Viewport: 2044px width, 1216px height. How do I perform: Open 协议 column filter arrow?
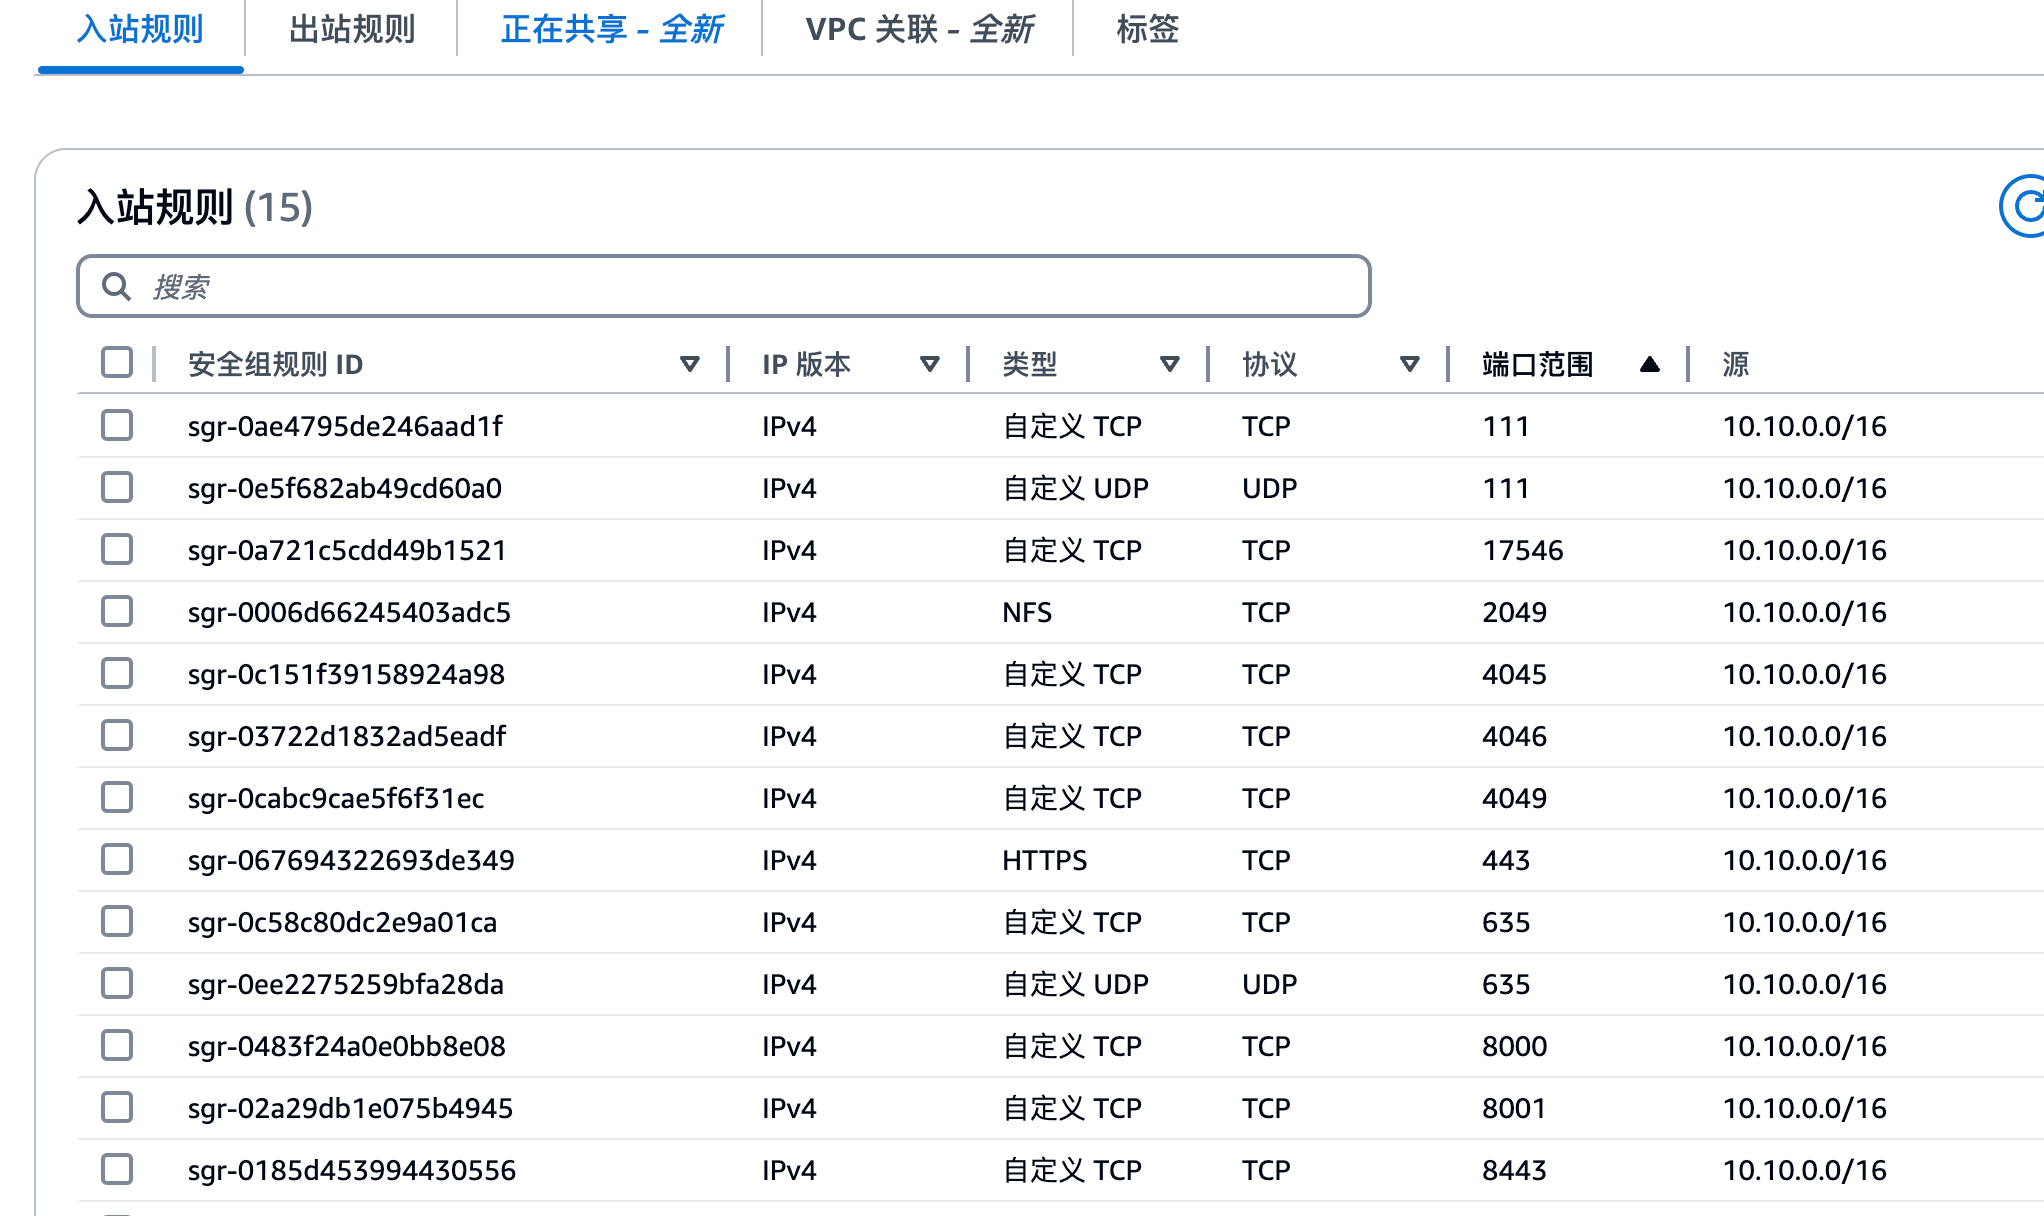pyautogui.click(x=1409, y=365)
